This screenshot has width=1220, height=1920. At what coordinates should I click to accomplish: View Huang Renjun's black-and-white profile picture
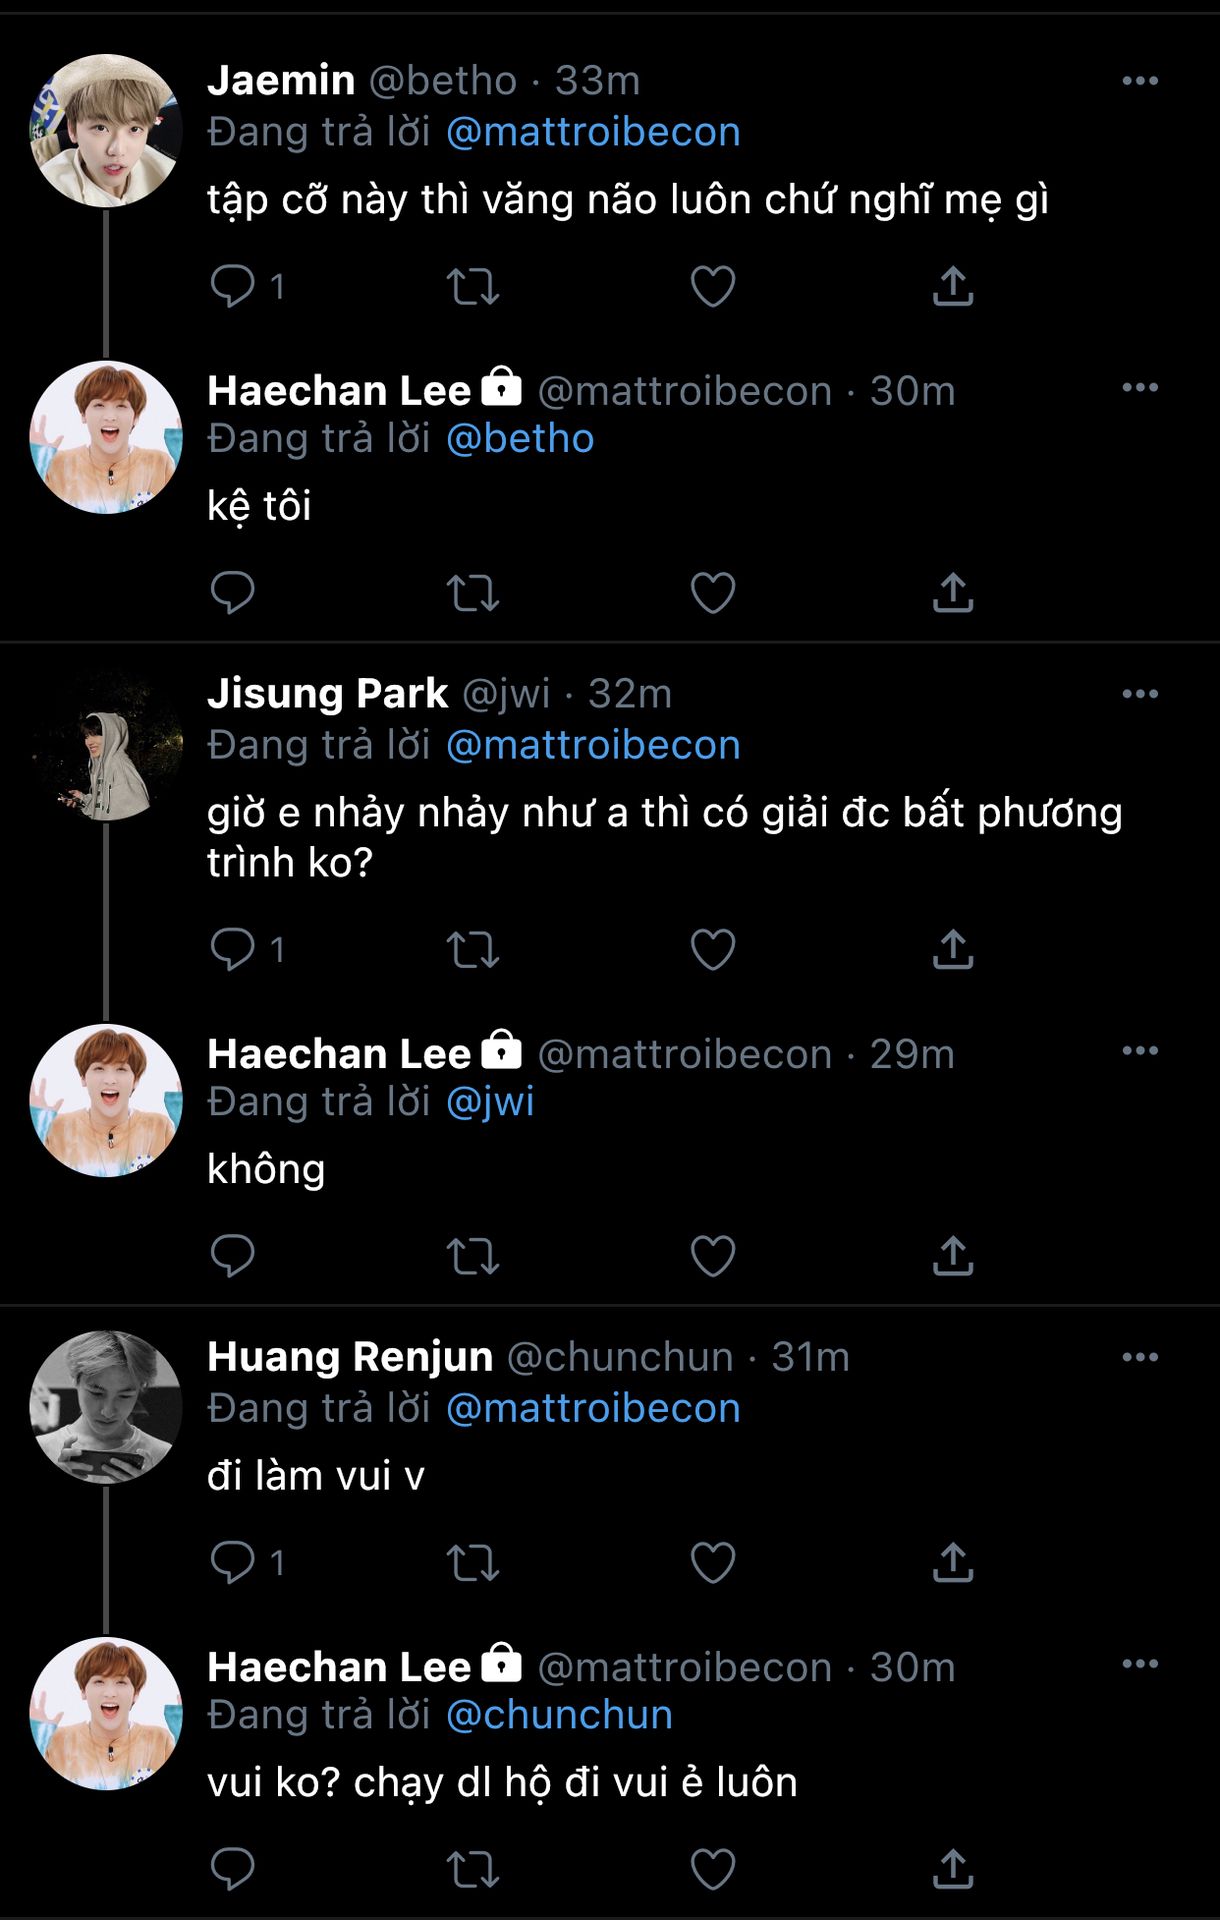coord(106,1407)
